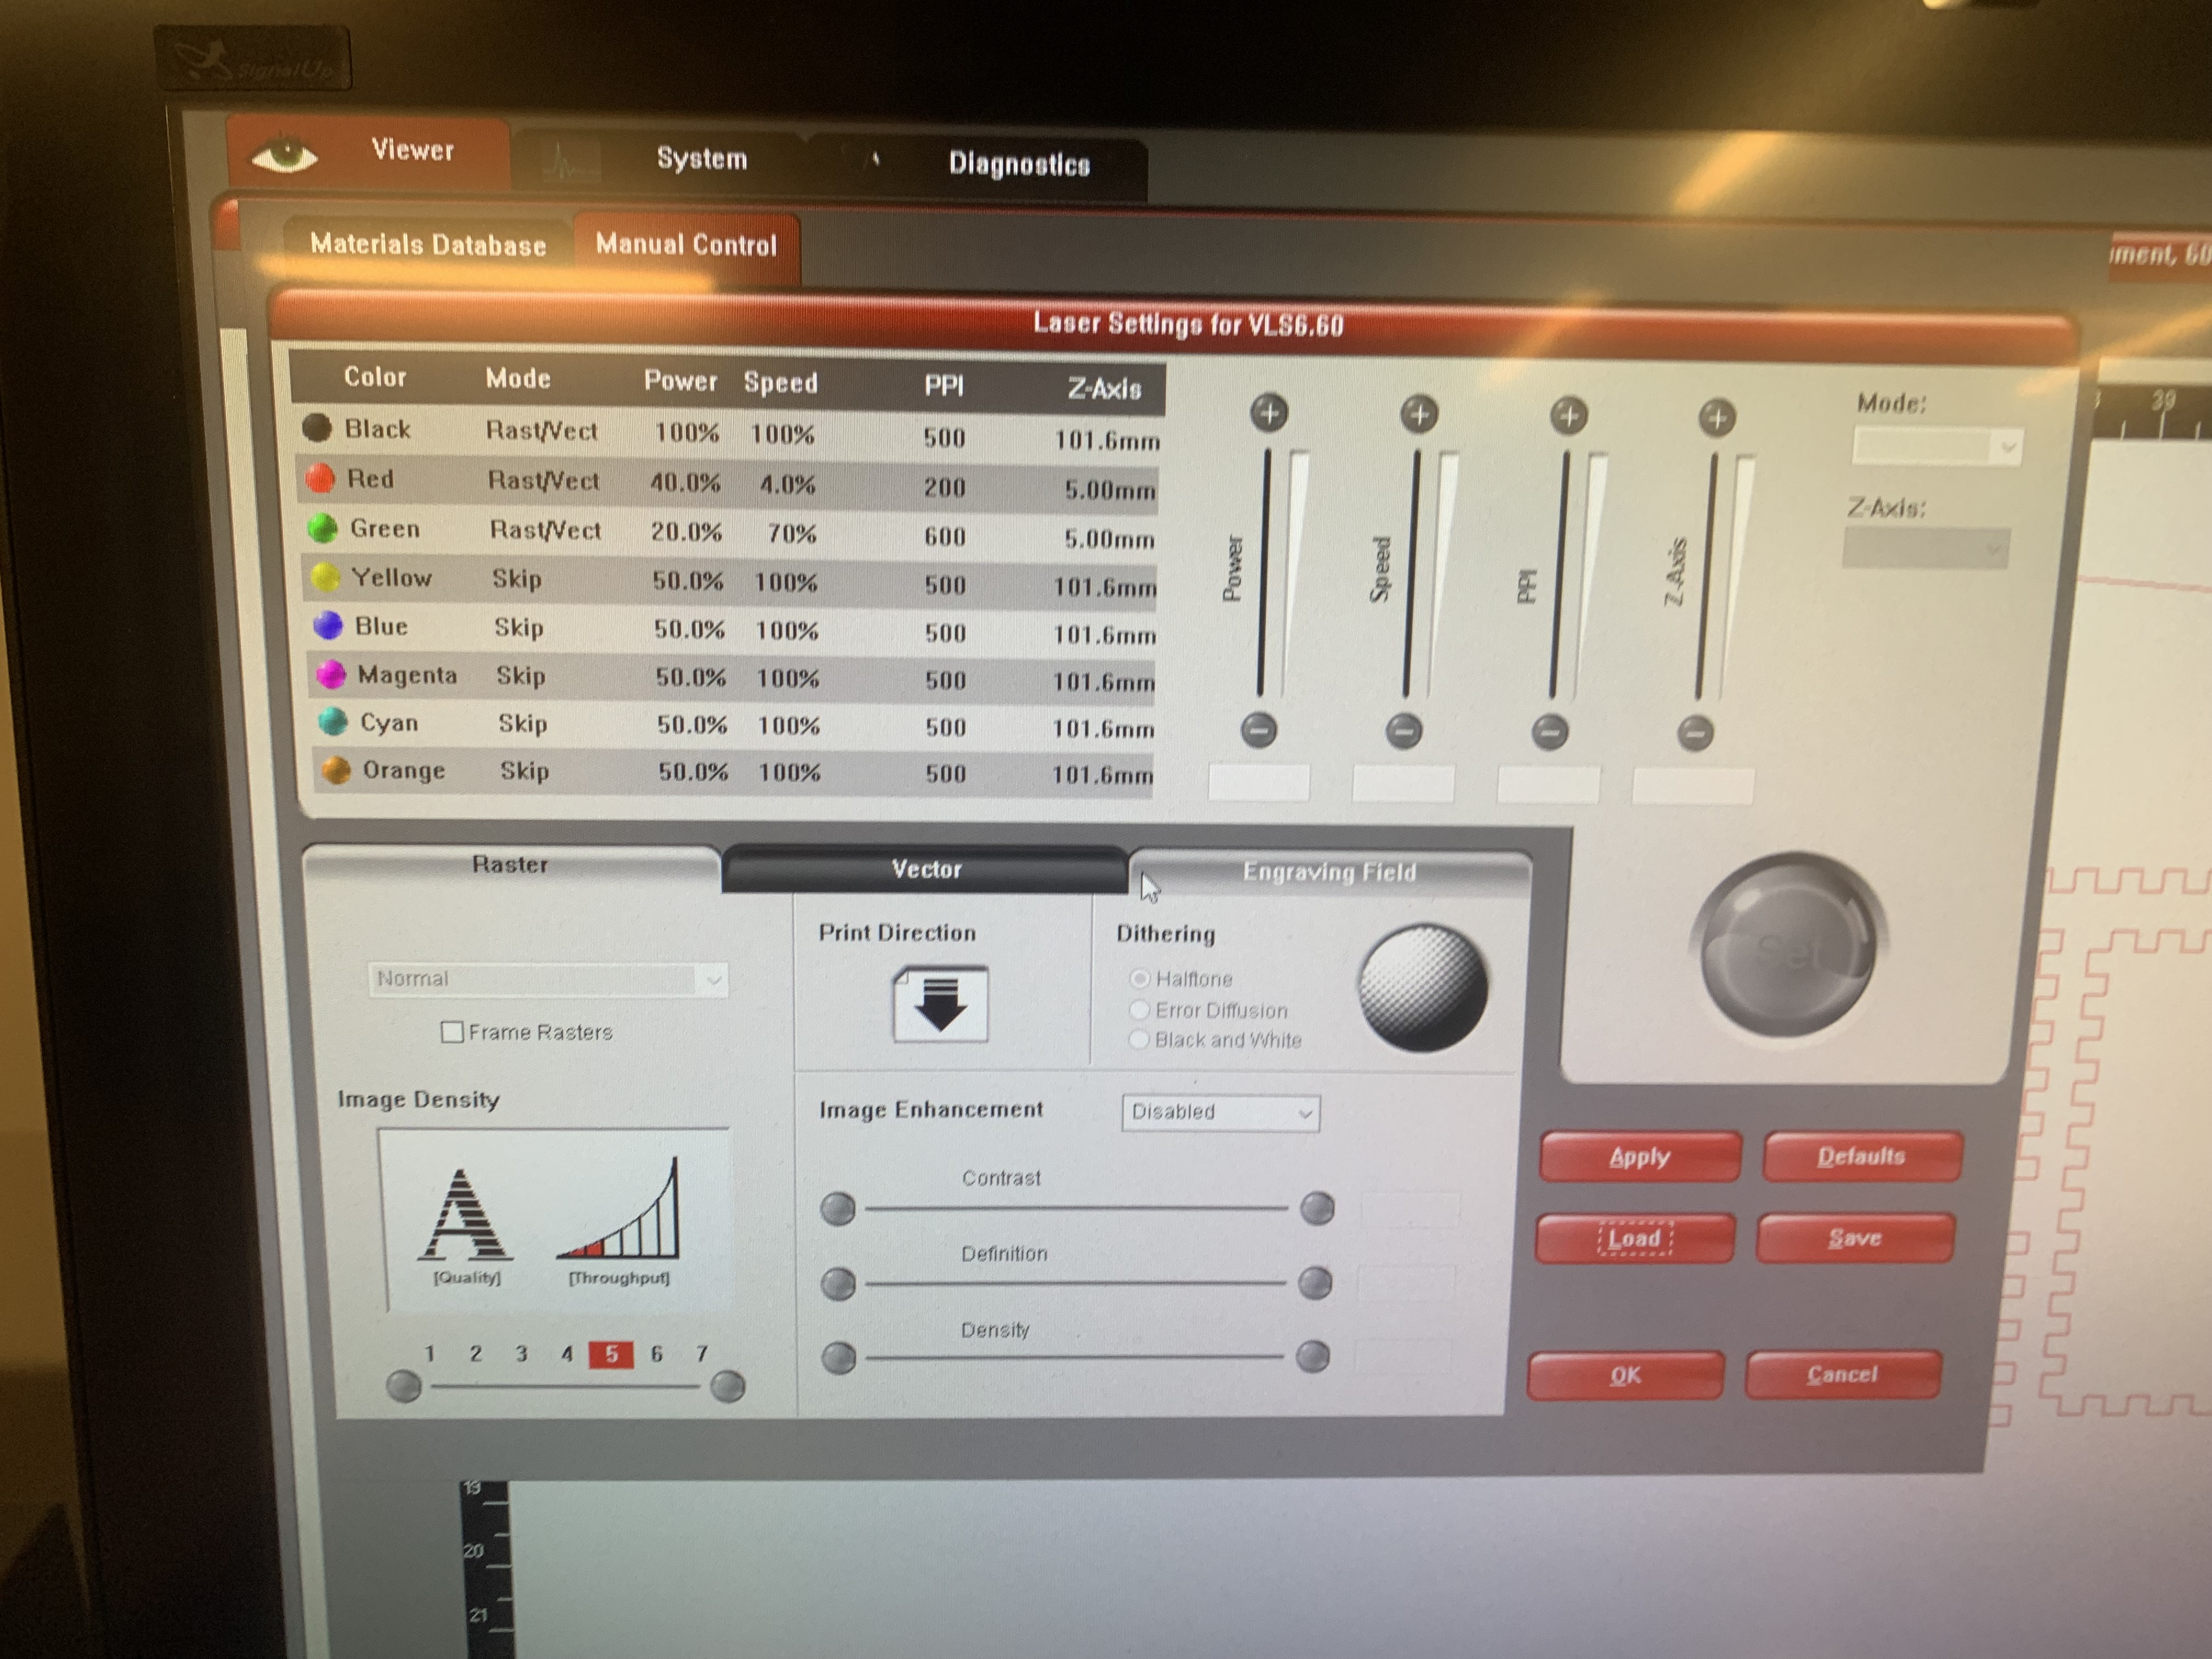Increase Z-Axis with the plus button
Image resolution: width=2212 pixels, height=1659 pixels.
[x=1717, y=418]
